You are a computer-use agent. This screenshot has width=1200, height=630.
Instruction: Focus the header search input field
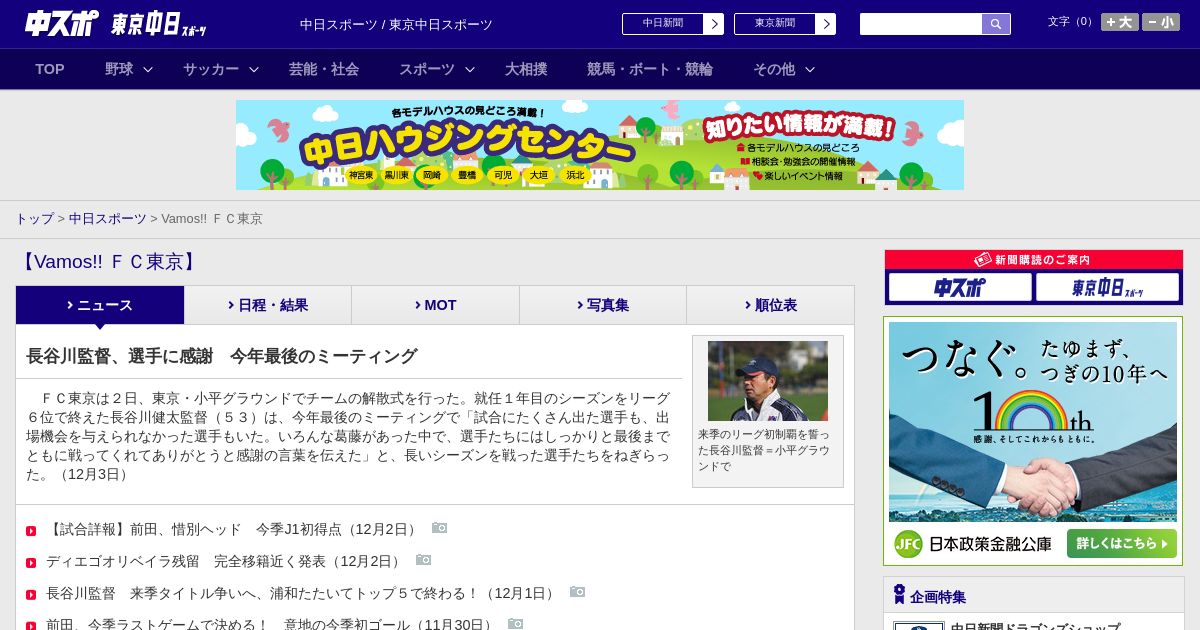921,24
